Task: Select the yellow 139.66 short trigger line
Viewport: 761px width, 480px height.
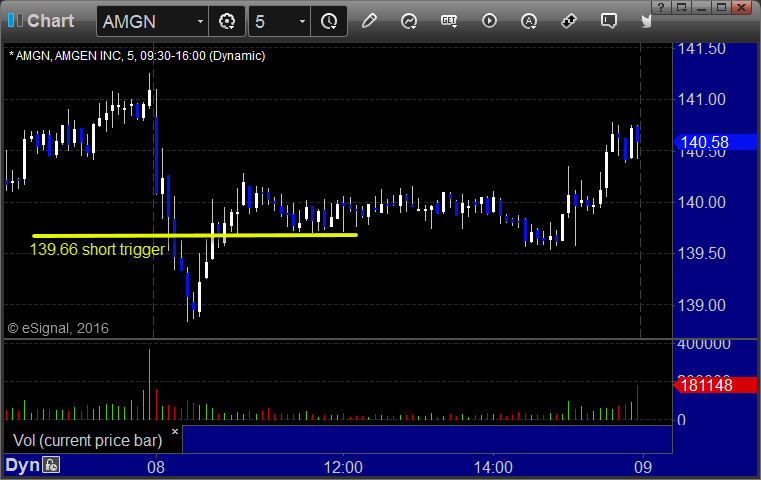Action: tap(195, 235)
